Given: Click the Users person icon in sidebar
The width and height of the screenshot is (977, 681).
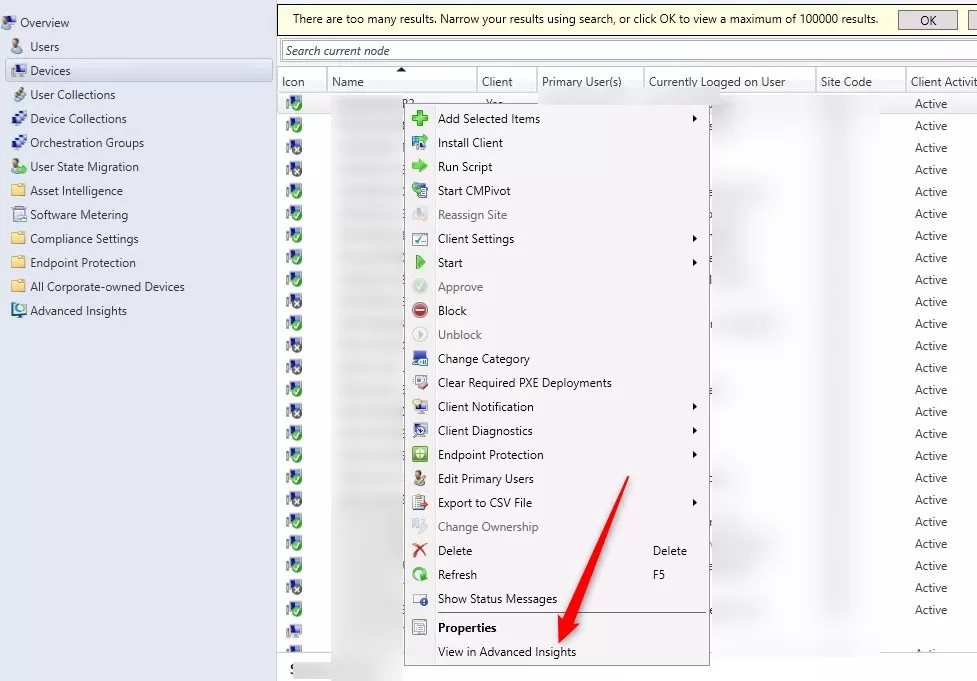Looking at the screenshot, I should 18,46.
